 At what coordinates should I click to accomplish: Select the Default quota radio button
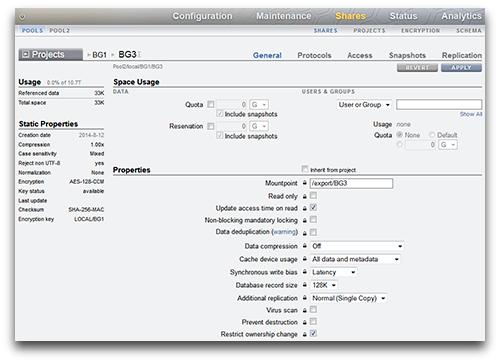tap(432, 135)
